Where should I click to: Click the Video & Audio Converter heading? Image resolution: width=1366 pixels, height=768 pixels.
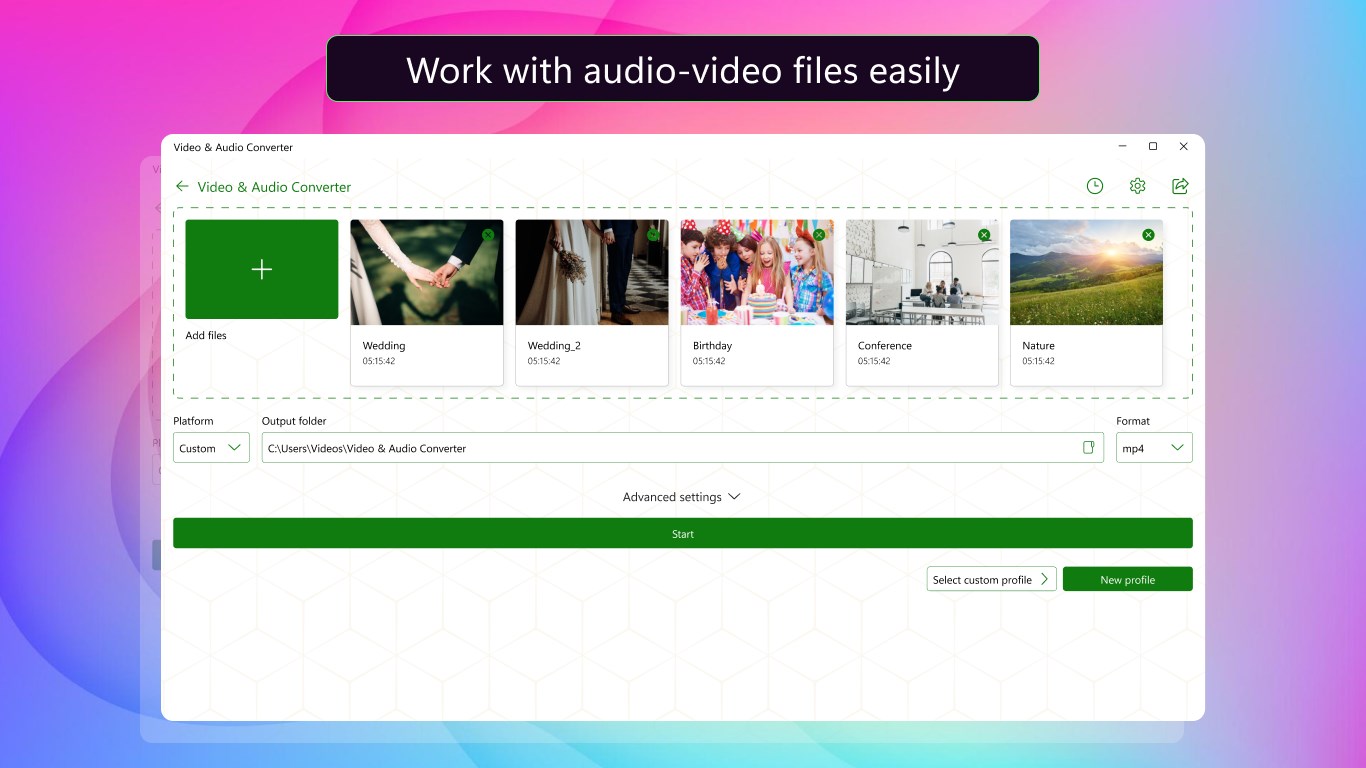coord(274,187)
